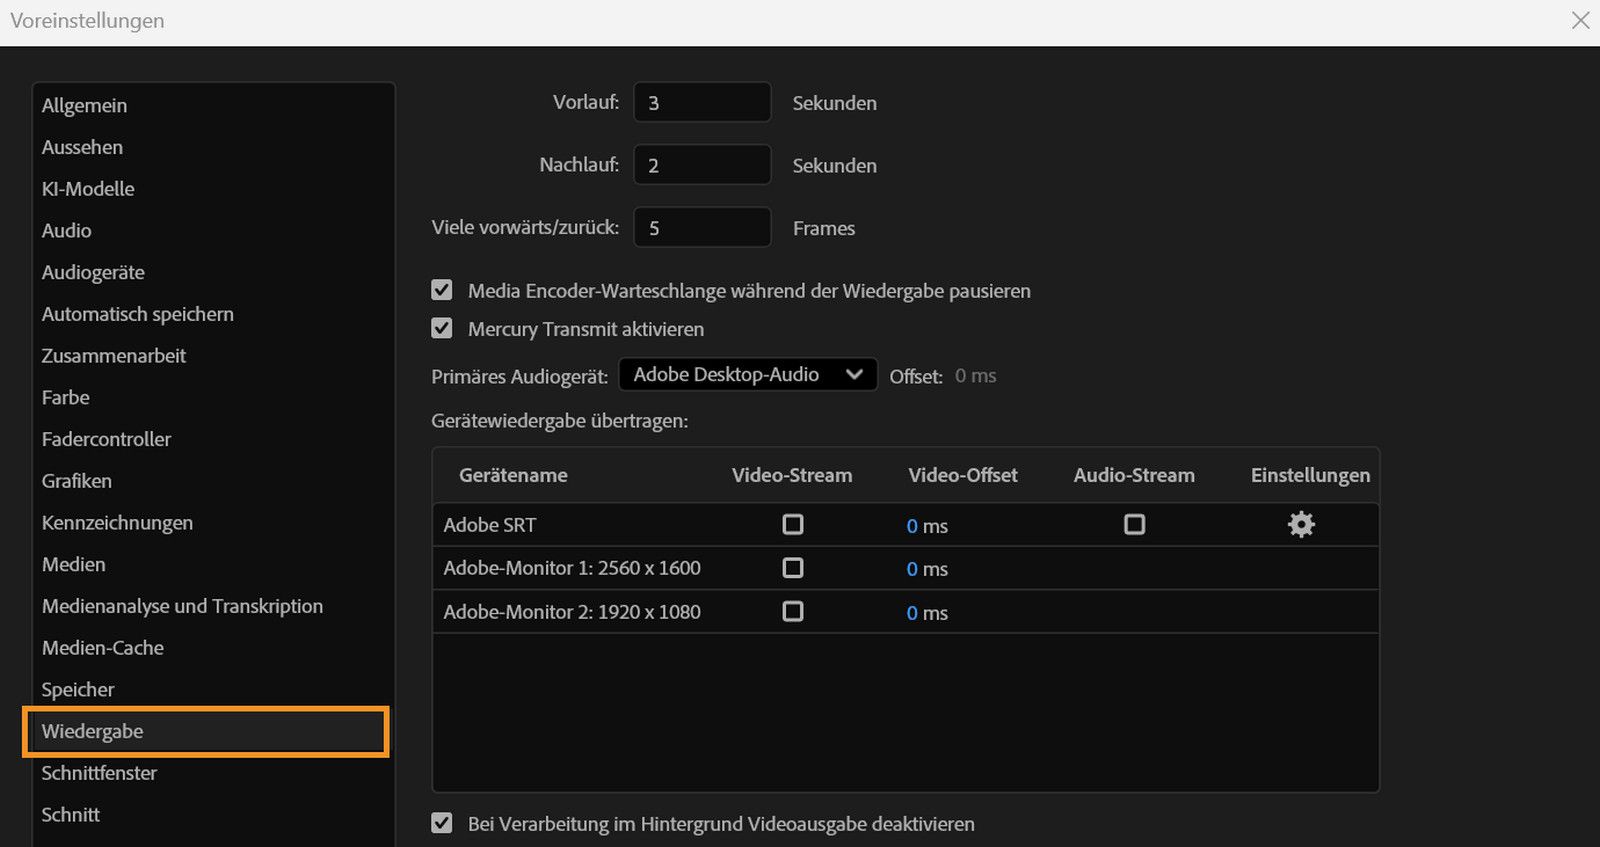Toggle Videoausgabe deaktivieren im Hintergrund checkbox
Screen dimensions: 1600x847
[442, 823]
